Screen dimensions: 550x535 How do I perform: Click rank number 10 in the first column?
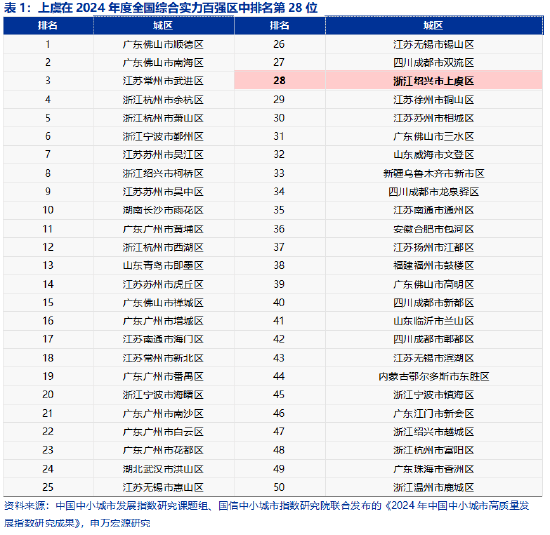pos(48,210)
